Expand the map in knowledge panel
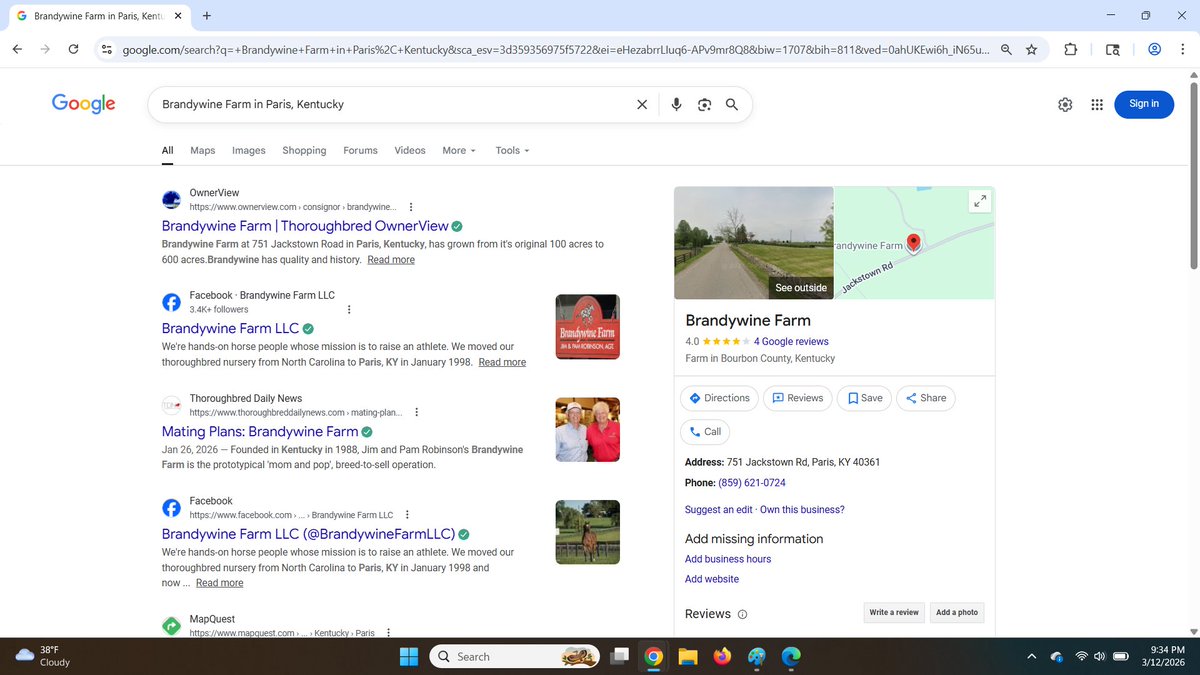The height and width of the screenshot is (675, 1200). click(x=980, y=201)
